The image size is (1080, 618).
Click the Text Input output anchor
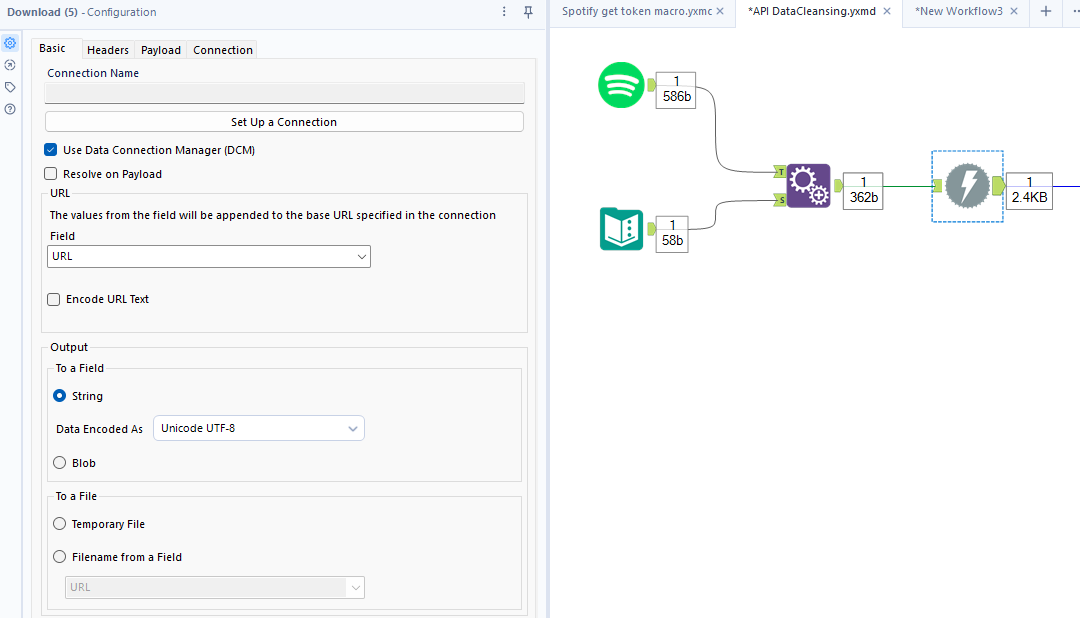pos(651,229)
